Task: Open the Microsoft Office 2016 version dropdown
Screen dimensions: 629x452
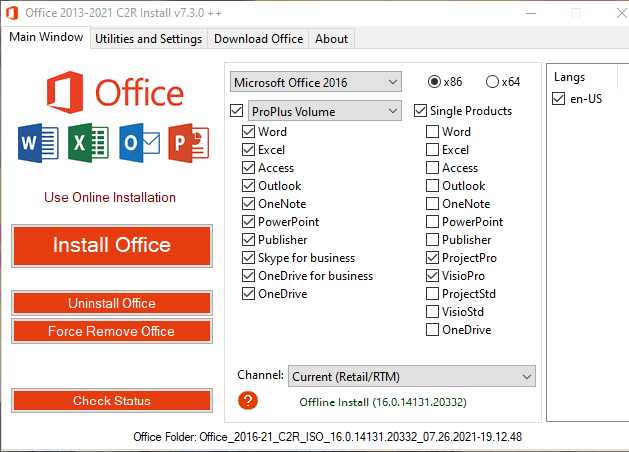Action: pos(316,82)
